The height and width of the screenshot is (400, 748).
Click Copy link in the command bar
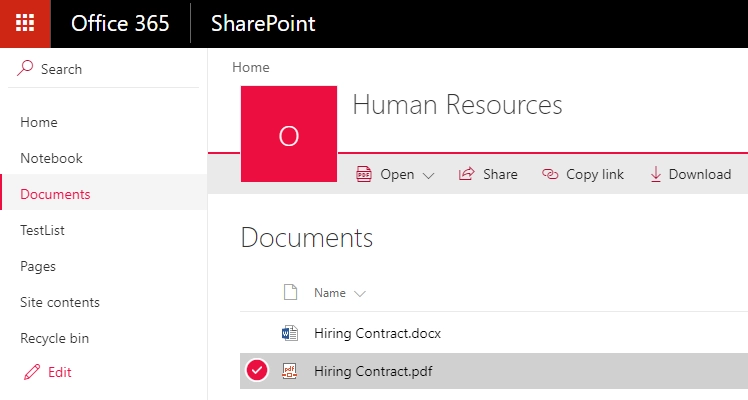point(595,174)
